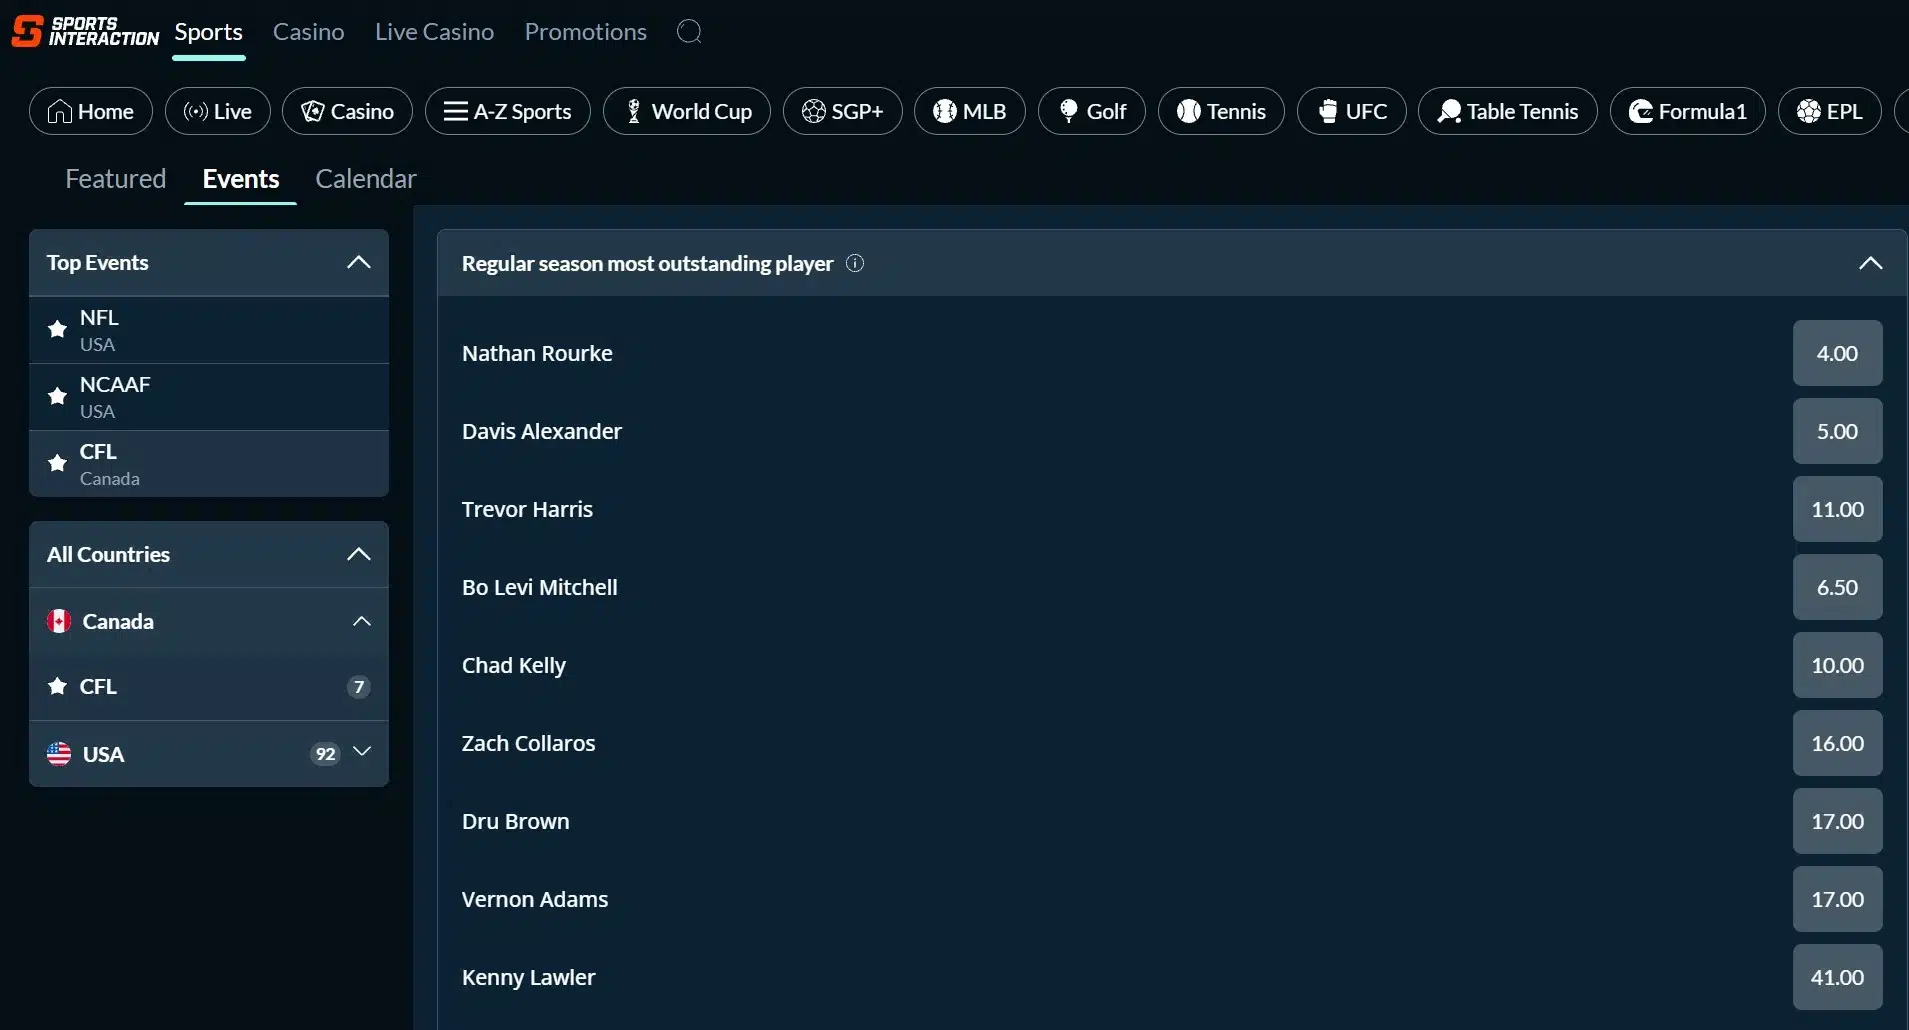Click the info icon beside most outstanding player
Viewport: 1909px width, 1030px height.
(855, 263)
